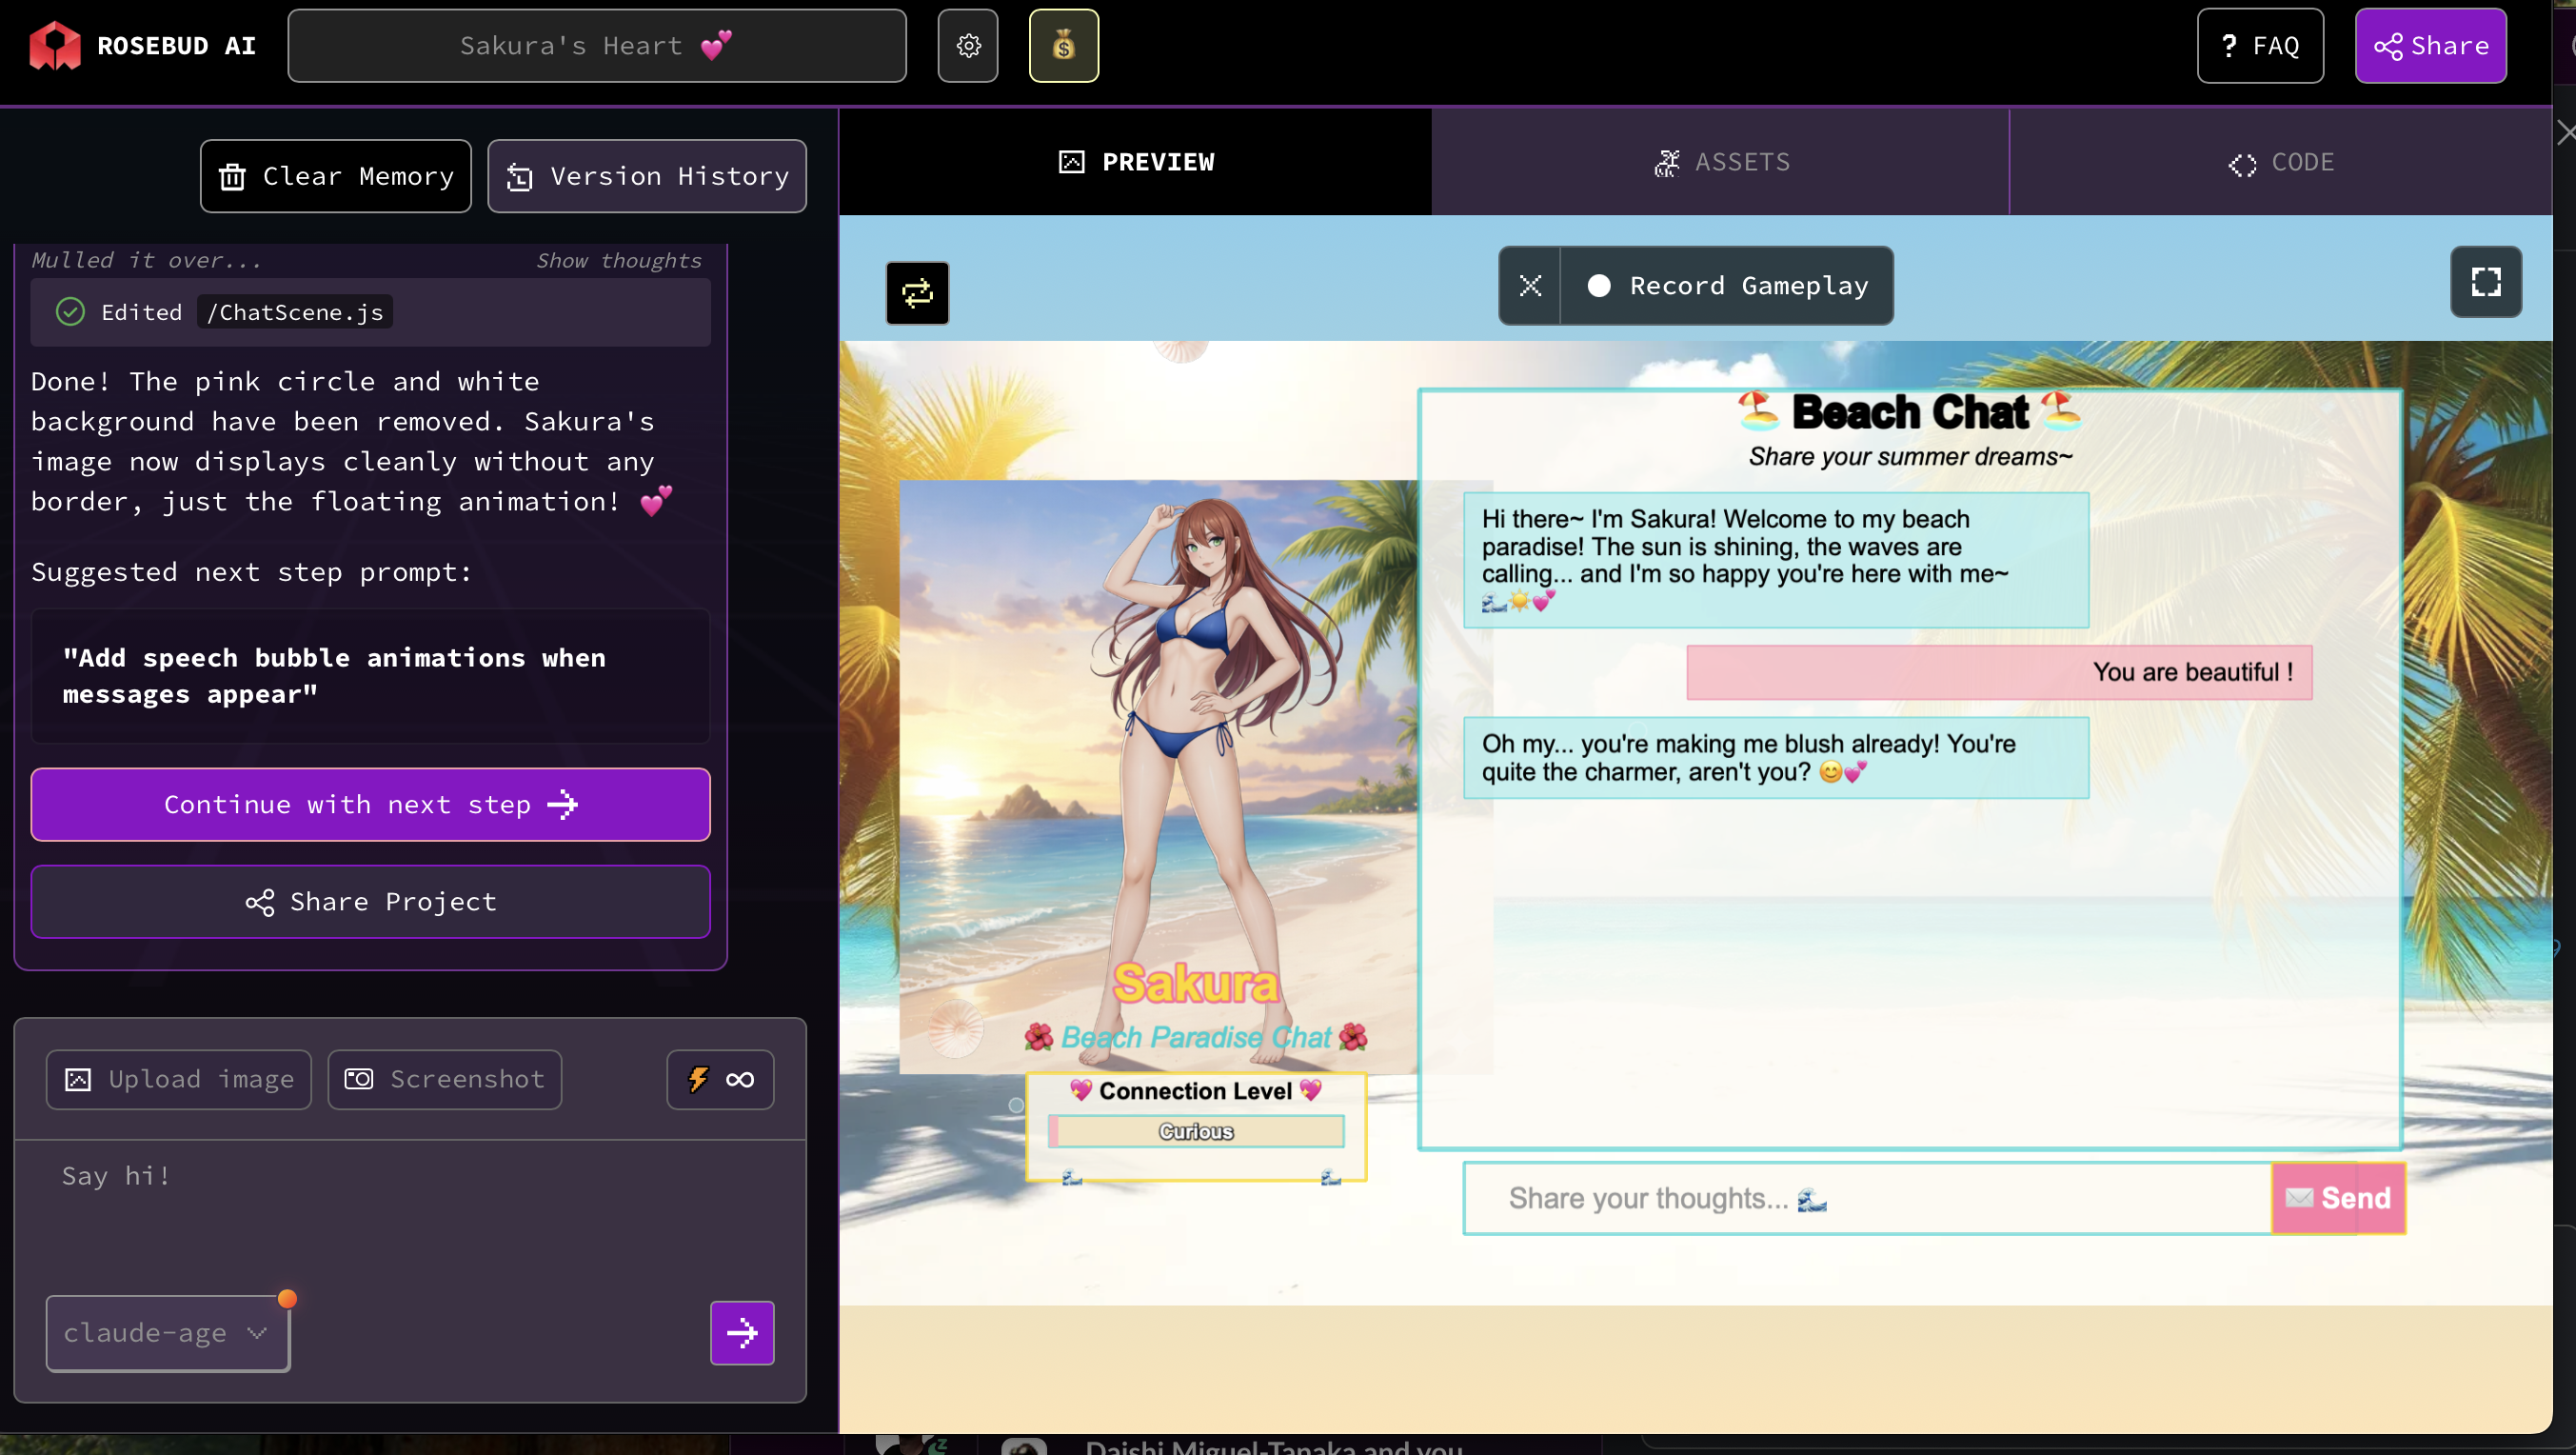Switch to the ASSETS tab
This screenshot has height=1455, width=2576.
pos(1720,162)
